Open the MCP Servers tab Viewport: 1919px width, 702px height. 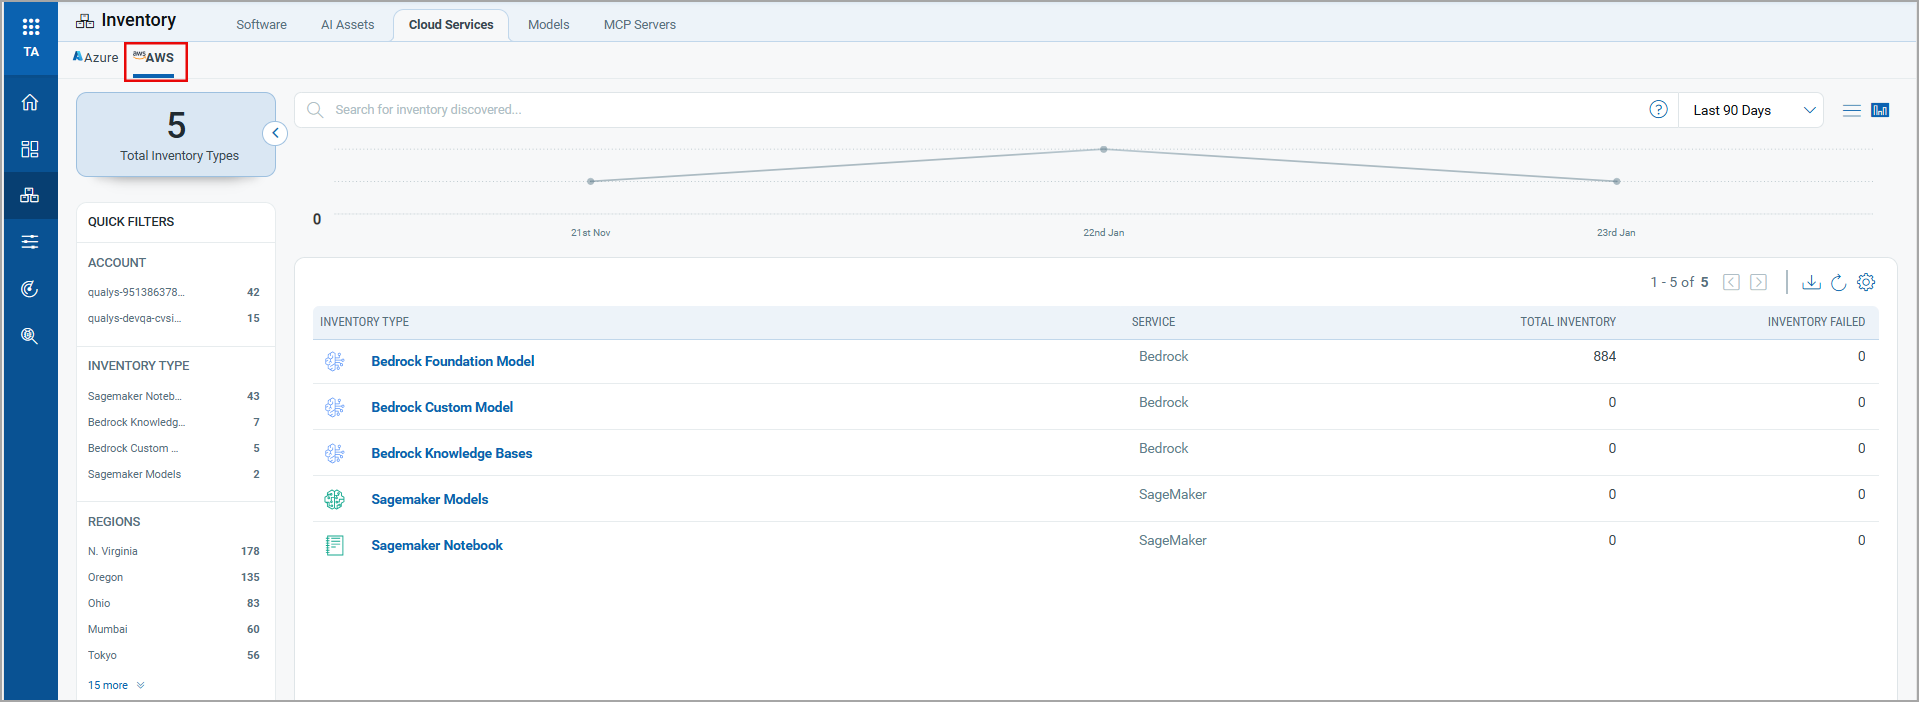639,24
